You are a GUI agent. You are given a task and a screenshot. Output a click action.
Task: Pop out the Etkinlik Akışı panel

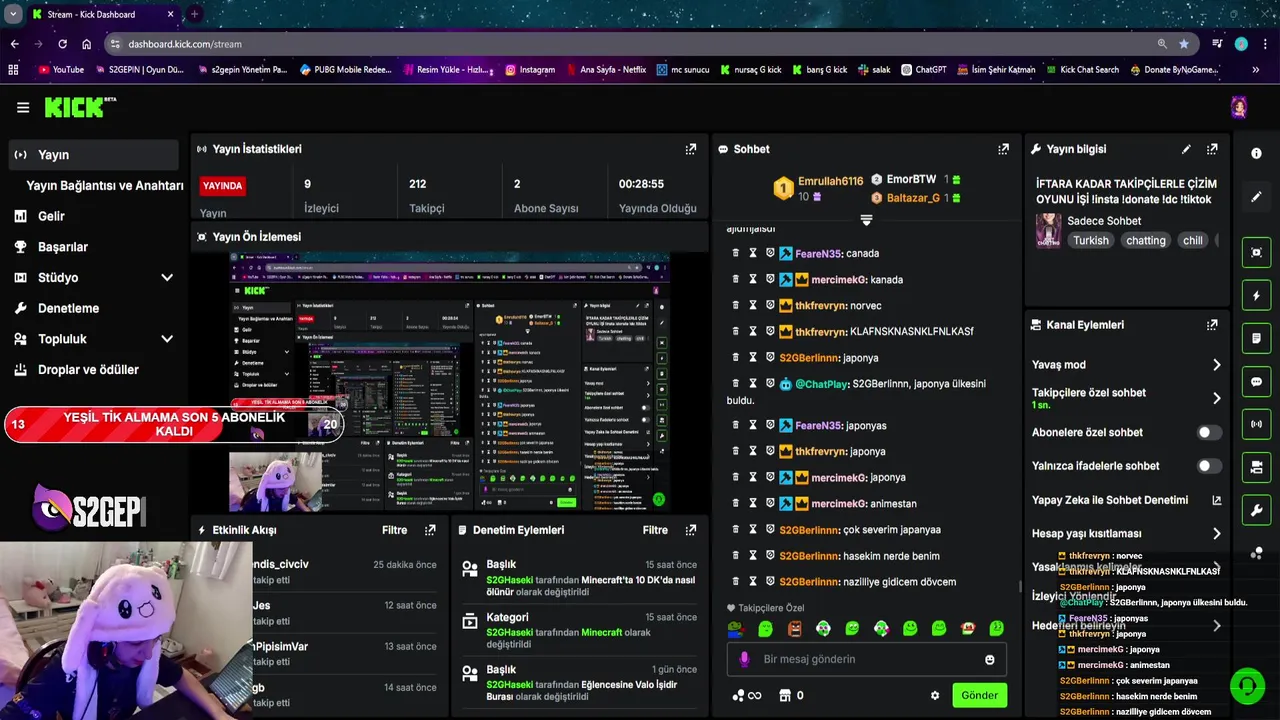pyautogui.click(x=430, y=530)
